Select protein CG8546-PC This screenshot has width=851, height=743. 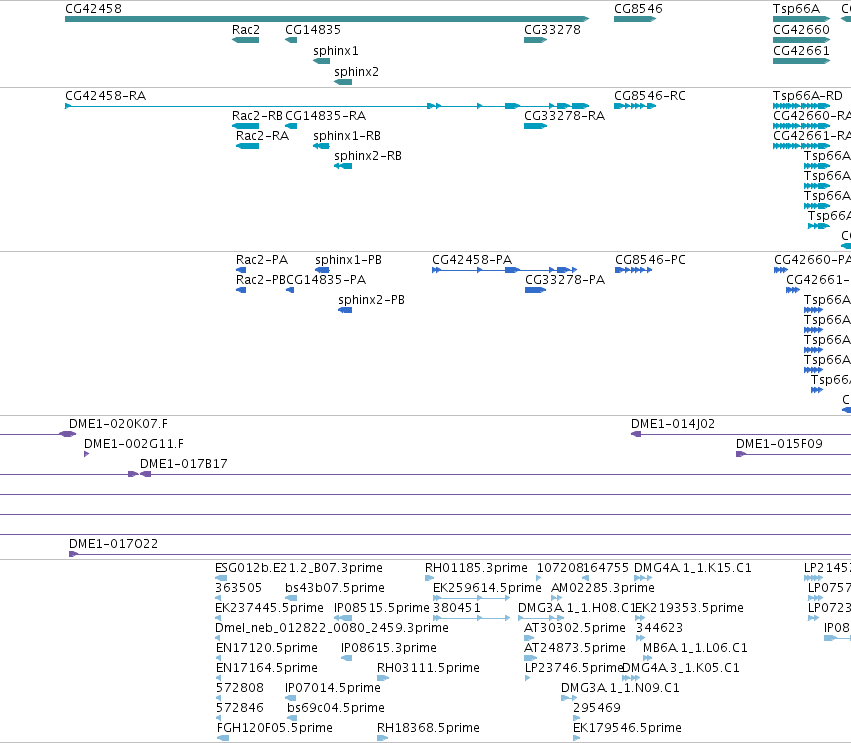(633, 270)
